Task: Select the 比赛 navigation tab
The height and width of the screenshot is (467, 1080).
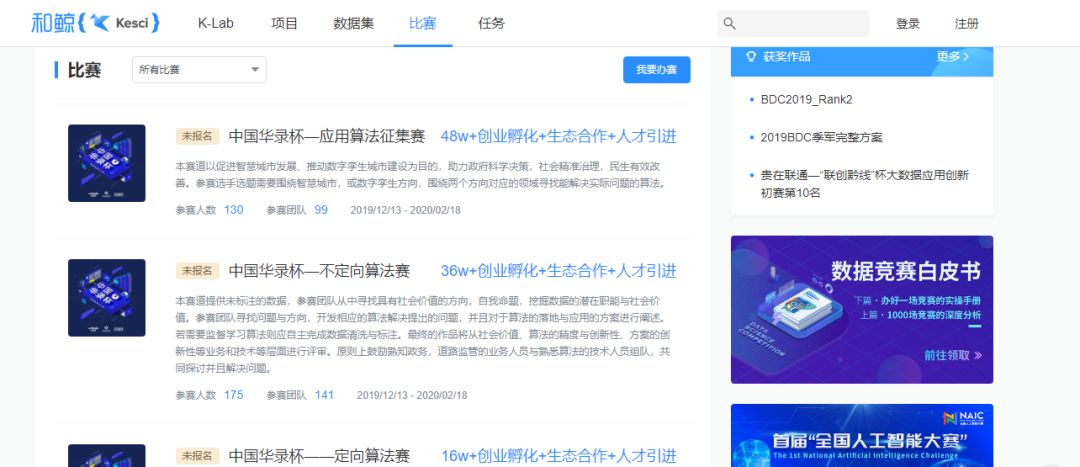Action: pyautogui.click(x=423, y=23)
